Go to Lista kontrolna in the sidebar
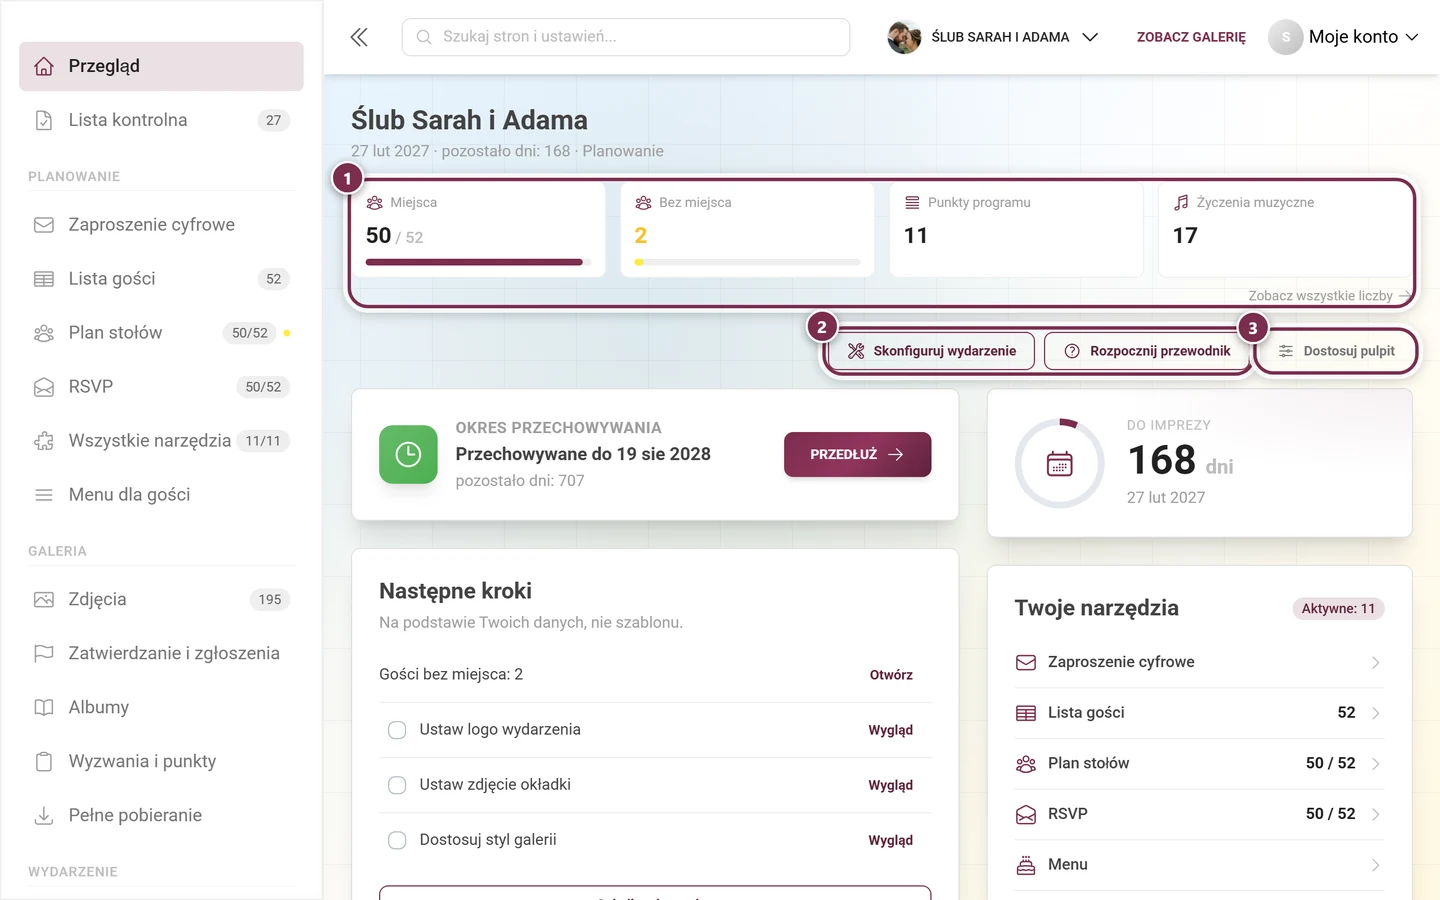The height and width of the screenshot is (900, 1440). 161,120
